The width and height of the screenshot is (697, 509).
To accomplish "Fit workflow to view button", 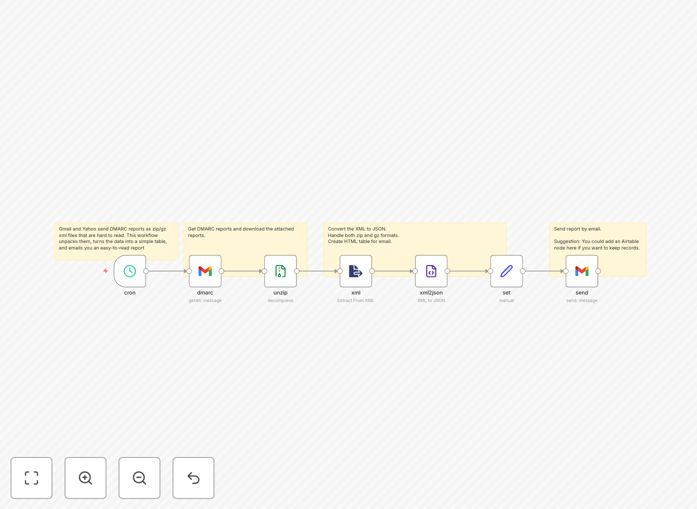I will (32, 478).
